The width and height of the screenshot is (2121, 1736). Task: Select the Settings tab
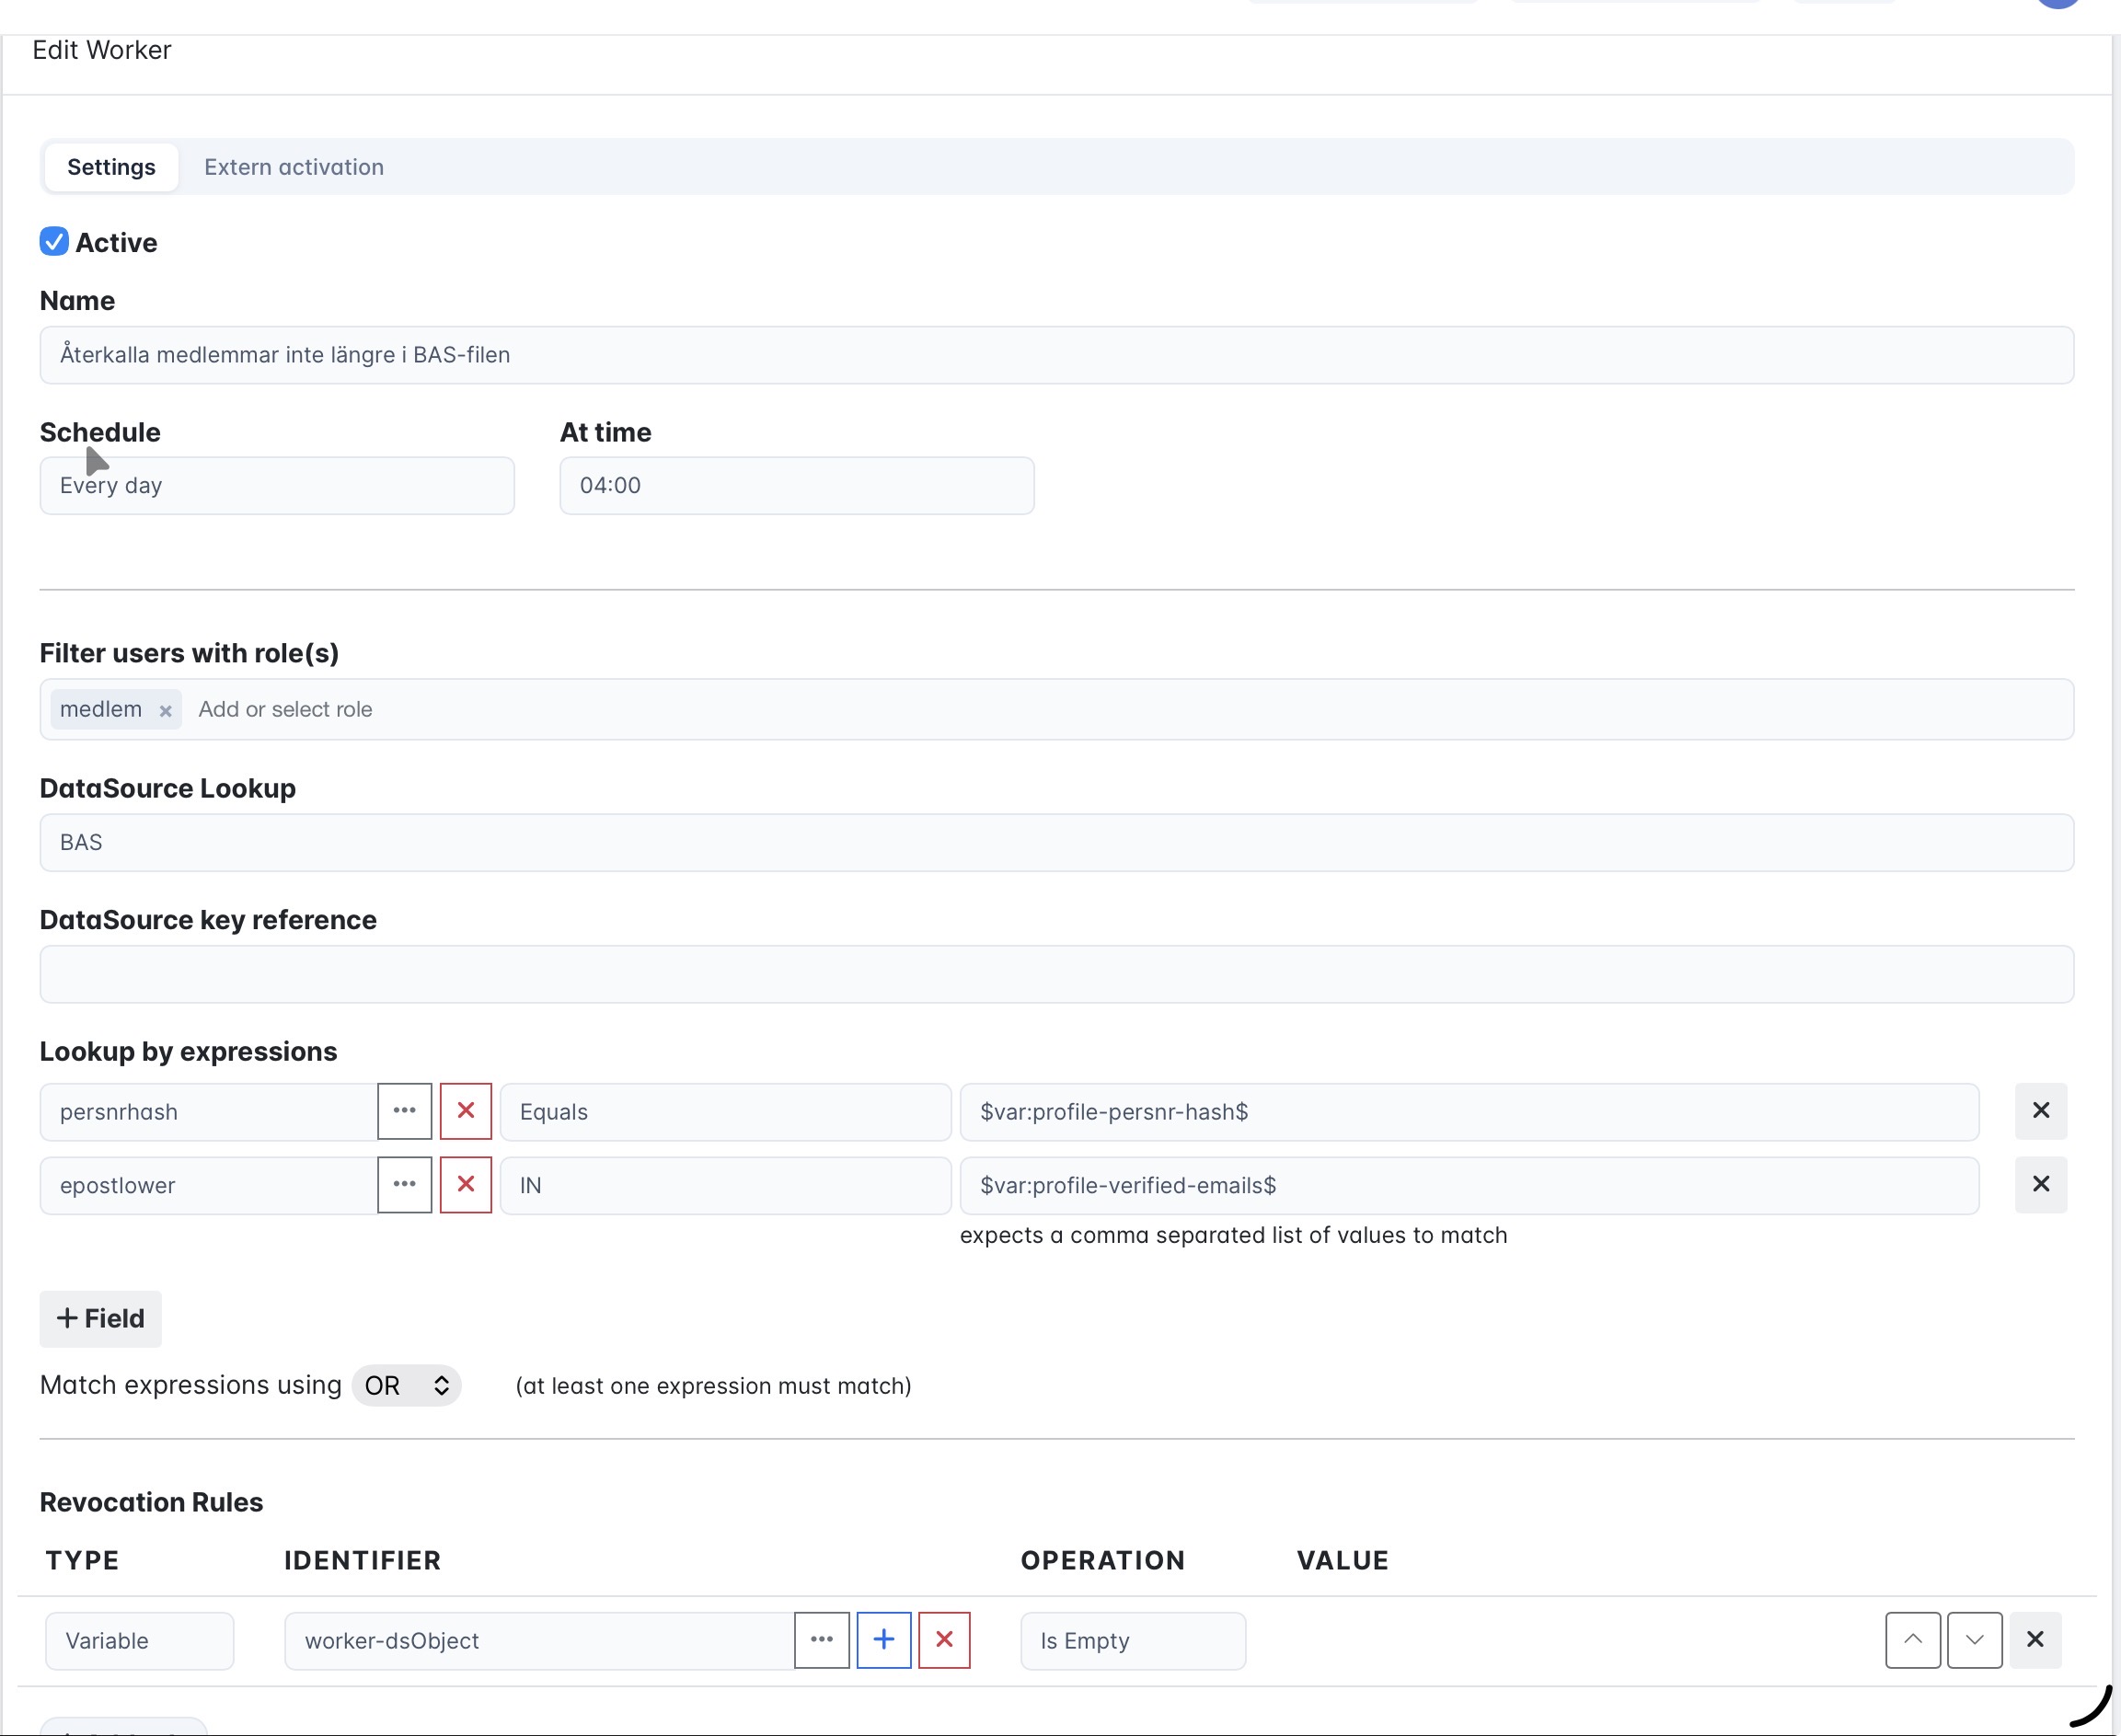pos(111,167)
